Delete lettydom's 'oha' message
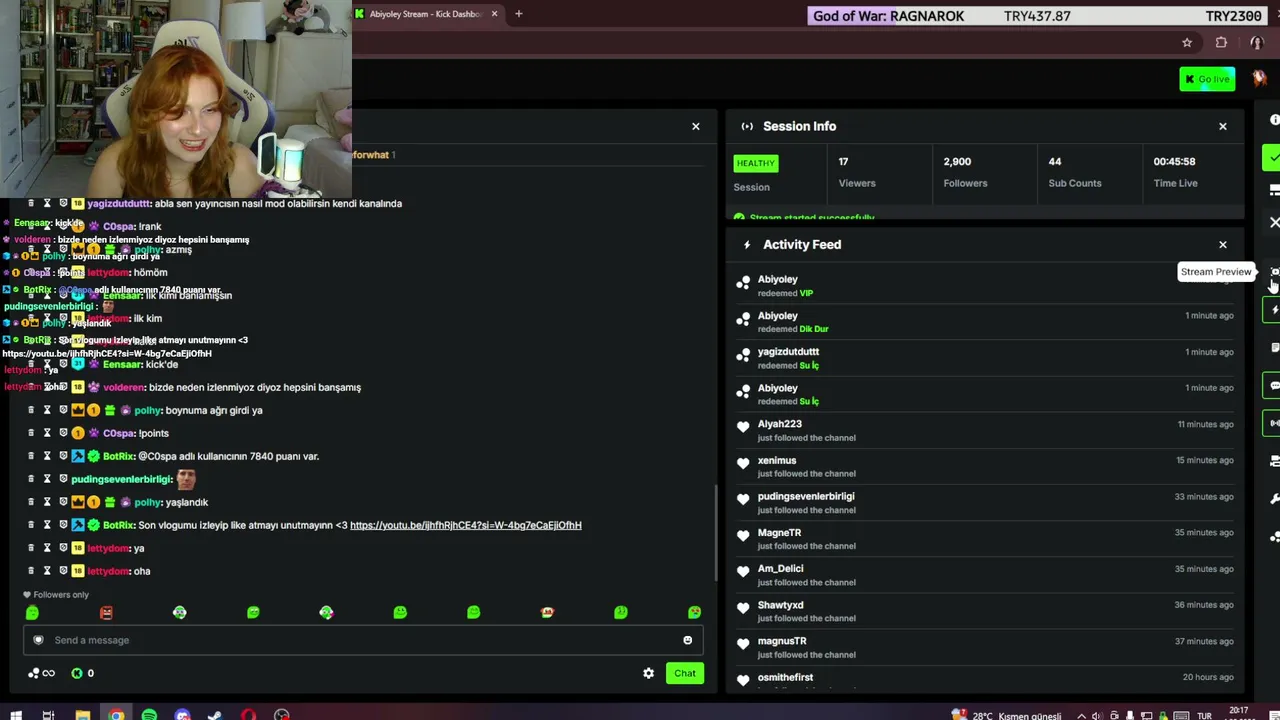This screenshot has height=720, width=1280. [31, 571]
